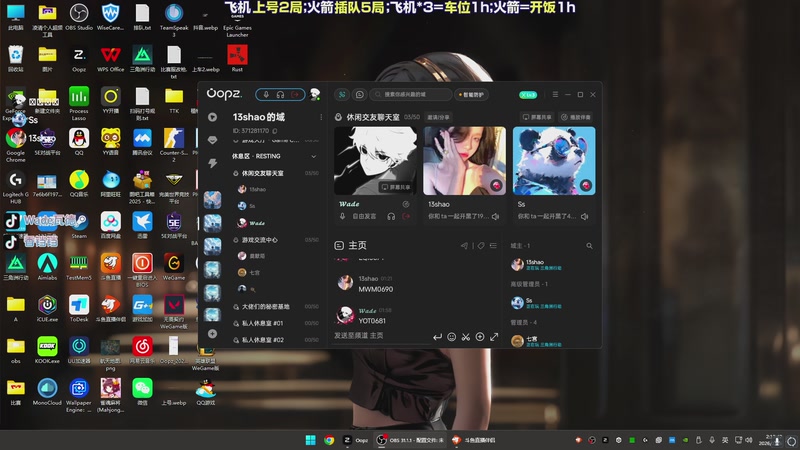Open the emoji picker in chat input
This screenshot has width=800, height=450.
452,337
